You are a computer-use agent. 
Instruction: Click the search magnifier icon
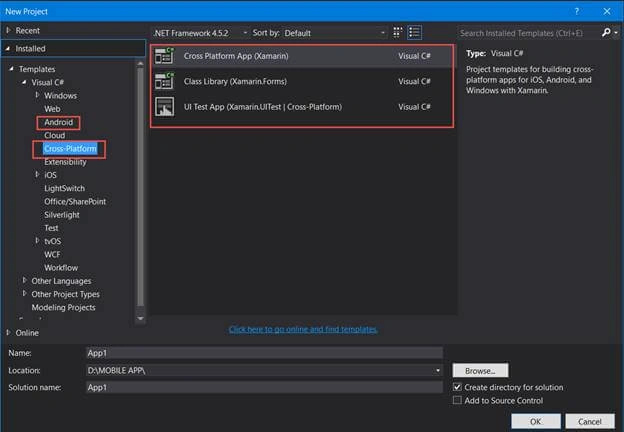click(606, 33)
